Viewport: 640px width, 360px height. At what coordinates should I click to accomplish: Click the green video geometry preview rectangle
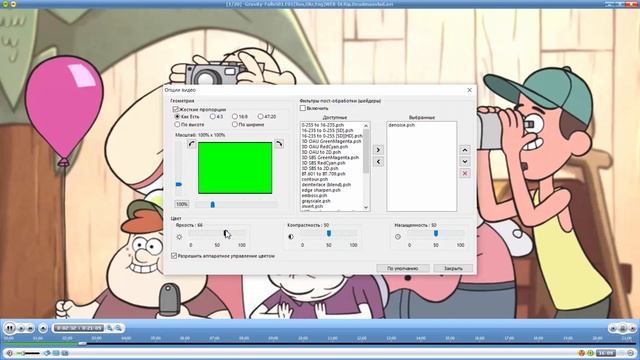[x=235, y=168]
